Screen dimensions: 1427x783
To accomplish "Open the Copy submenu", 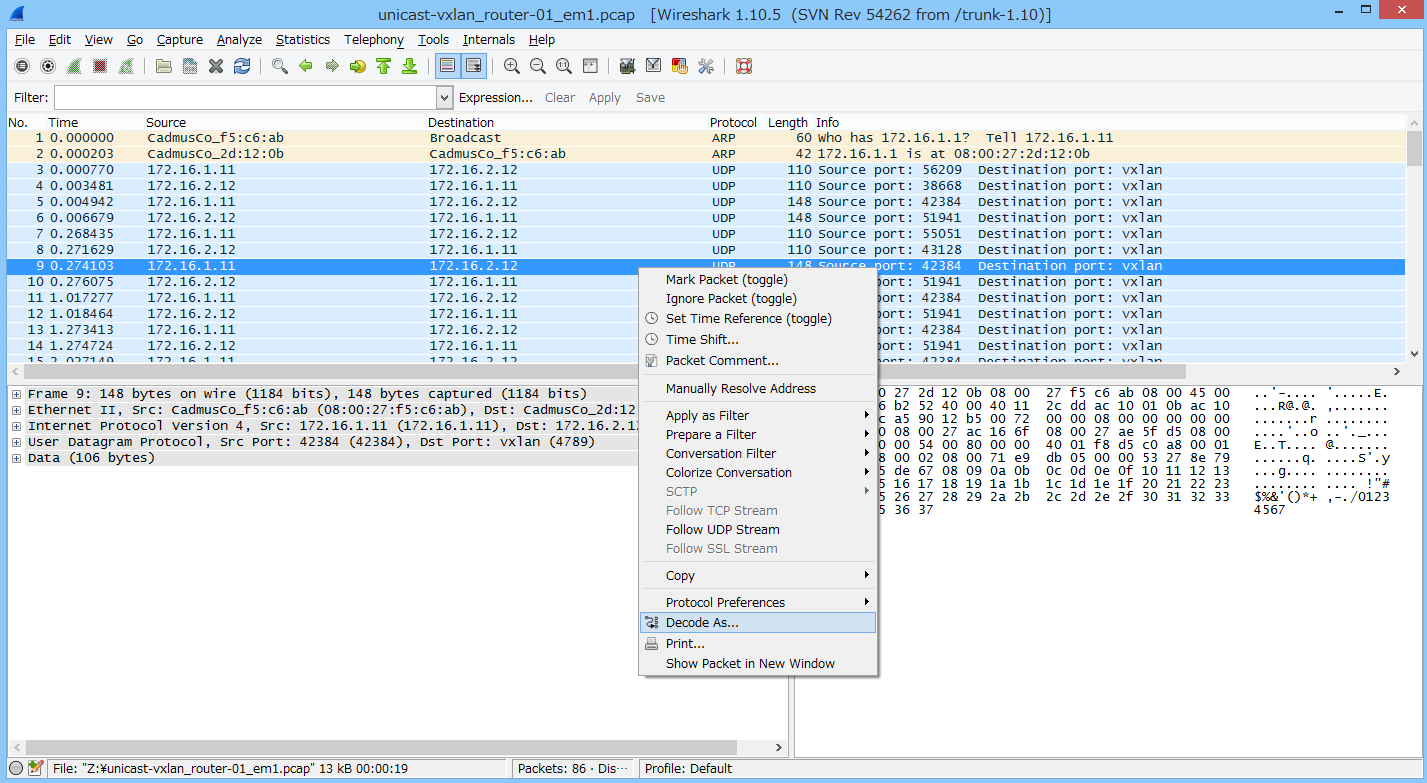I will click(x=757, y=575).
